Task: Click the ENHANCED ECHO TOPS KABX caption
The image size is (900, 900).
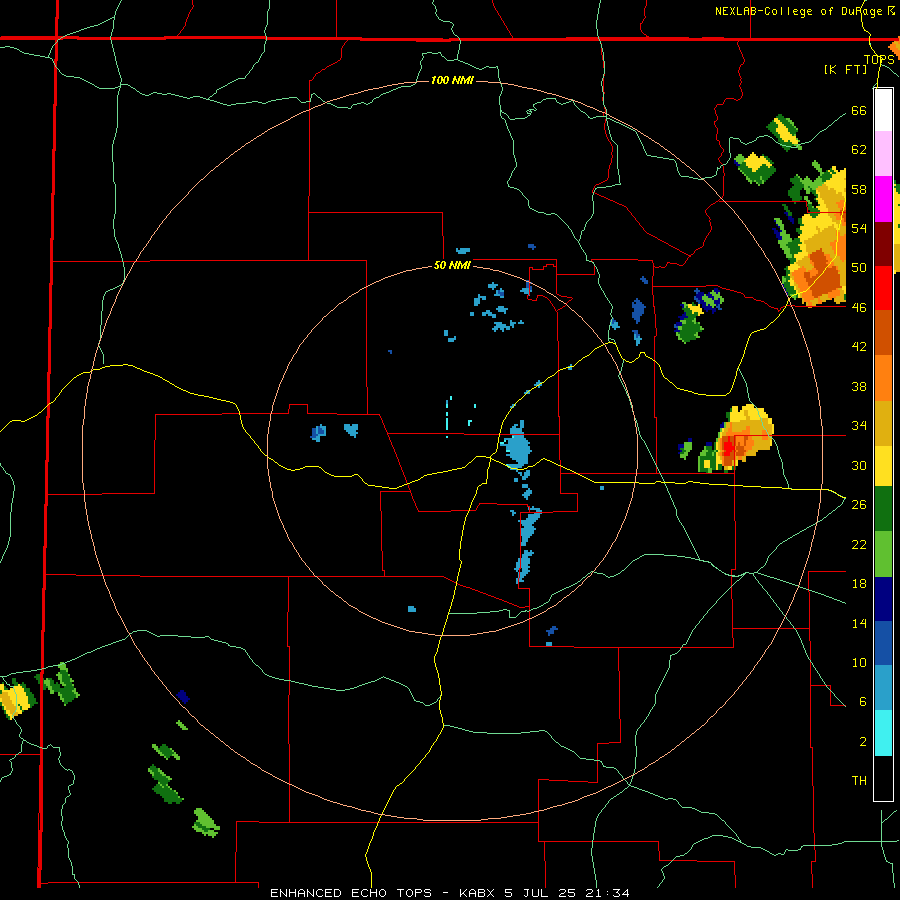Action: pos(450,893)
